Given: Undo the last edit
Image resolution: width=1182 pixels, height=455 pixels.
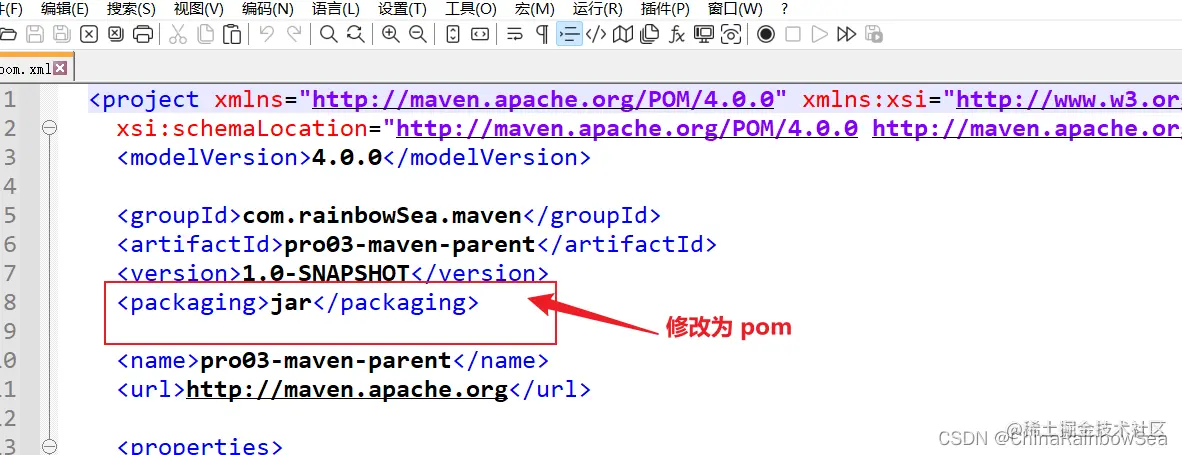Looking at the screenshot, I should pyautogui.click(x=266, y=35).
